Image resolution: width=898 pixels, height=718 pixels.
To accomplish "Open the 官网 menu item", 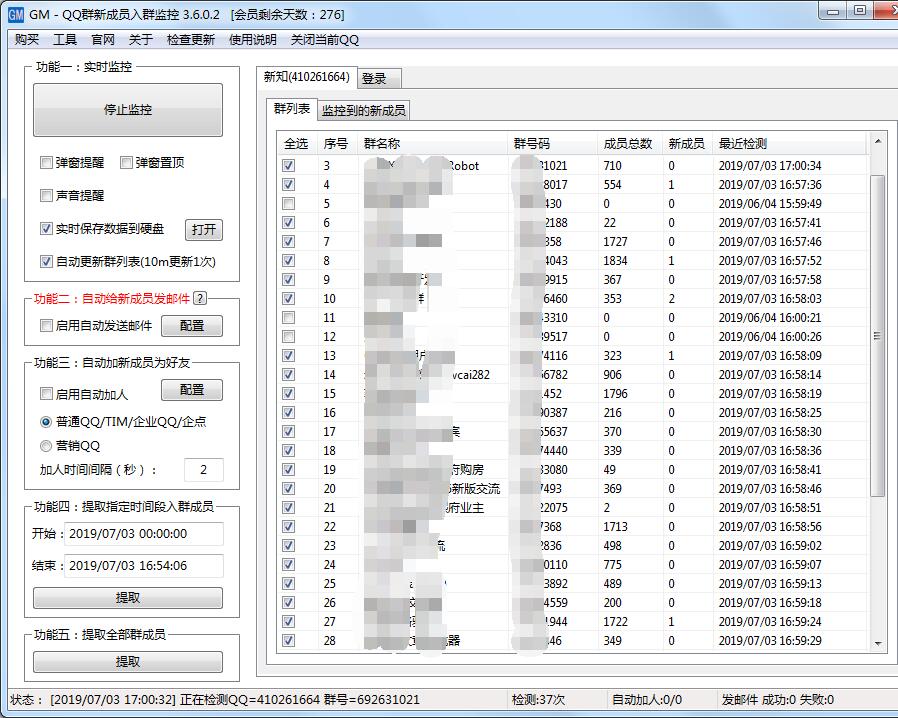I will tap(103, 40).
